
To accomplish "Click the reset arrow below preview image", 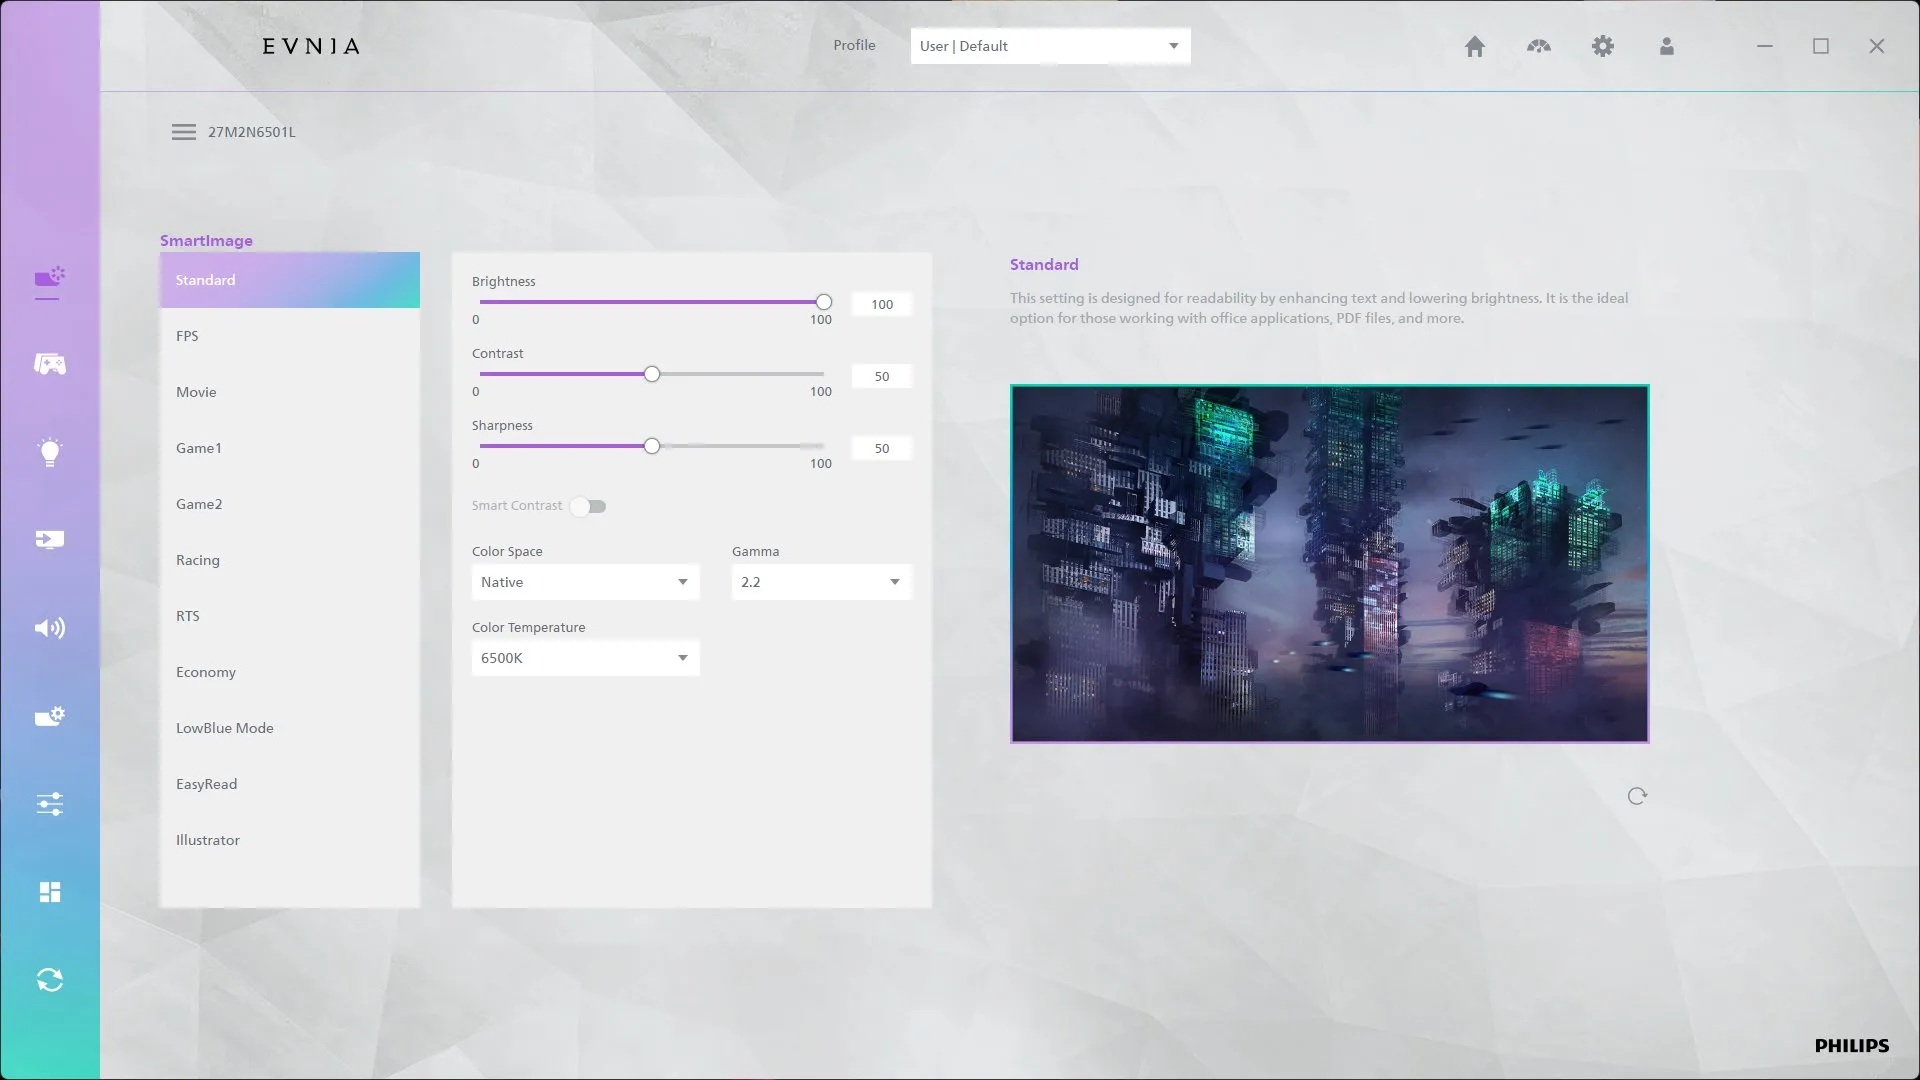I will point(1636,796).
